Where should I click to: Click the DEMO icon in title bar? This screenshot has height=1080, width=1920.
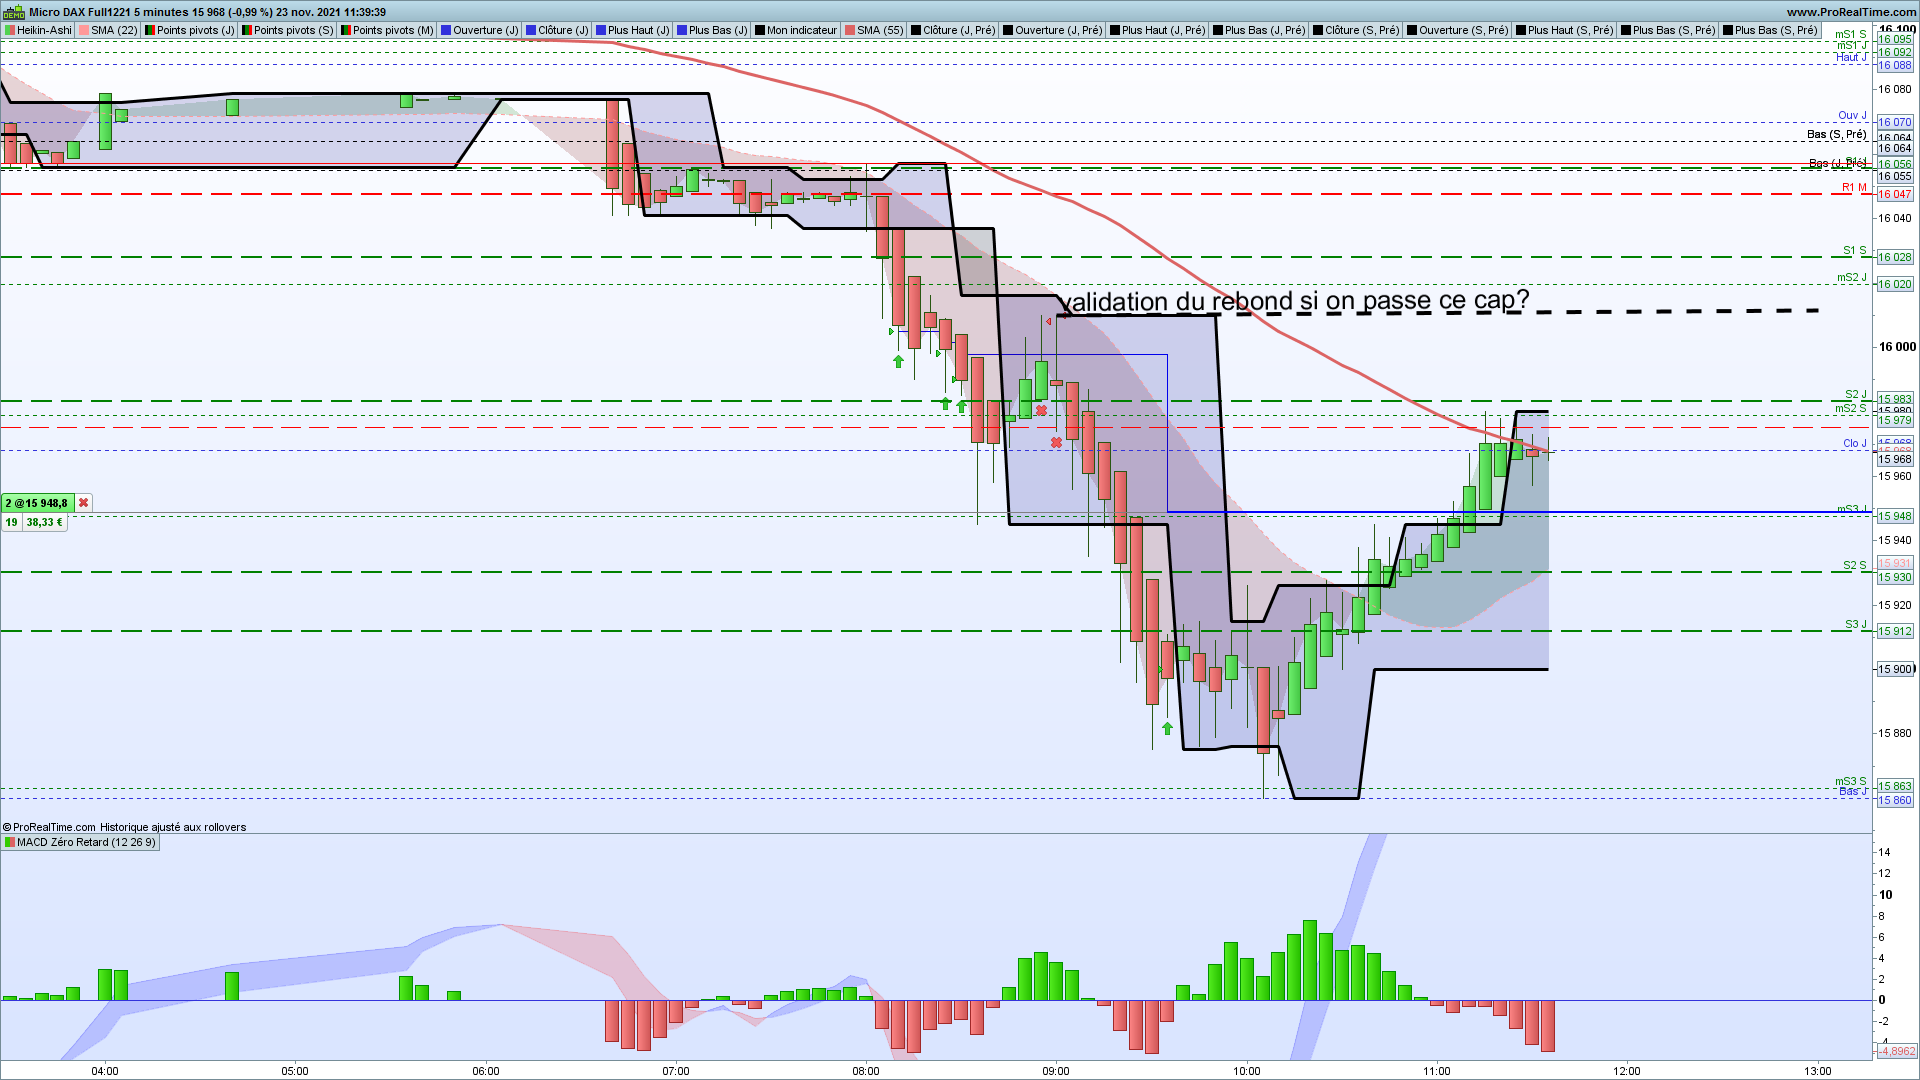[x=13, y=12]
